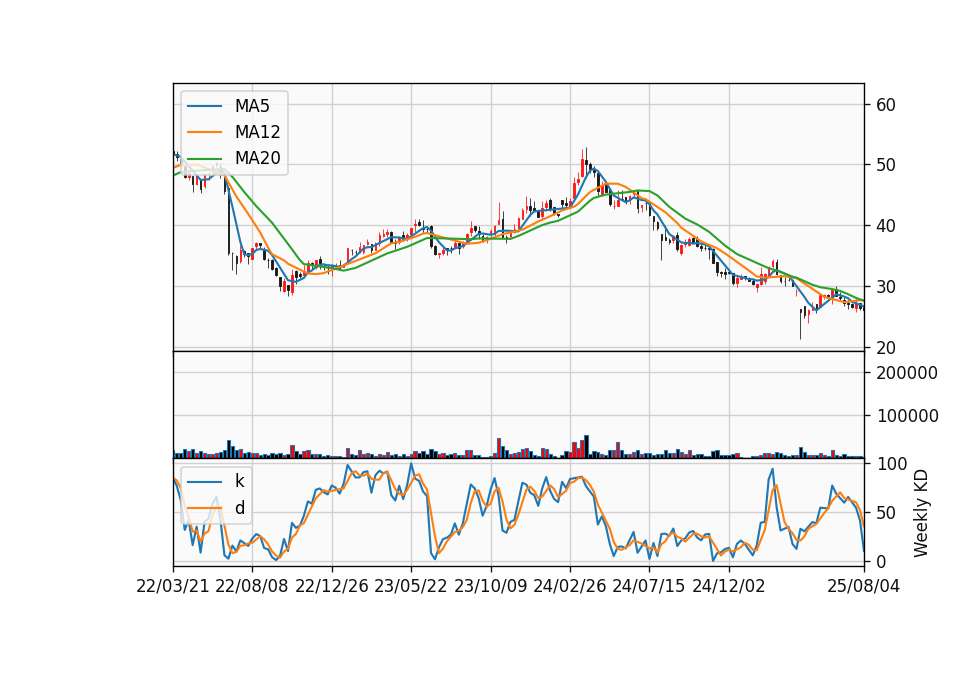Click the KD axis value 100

892,464
